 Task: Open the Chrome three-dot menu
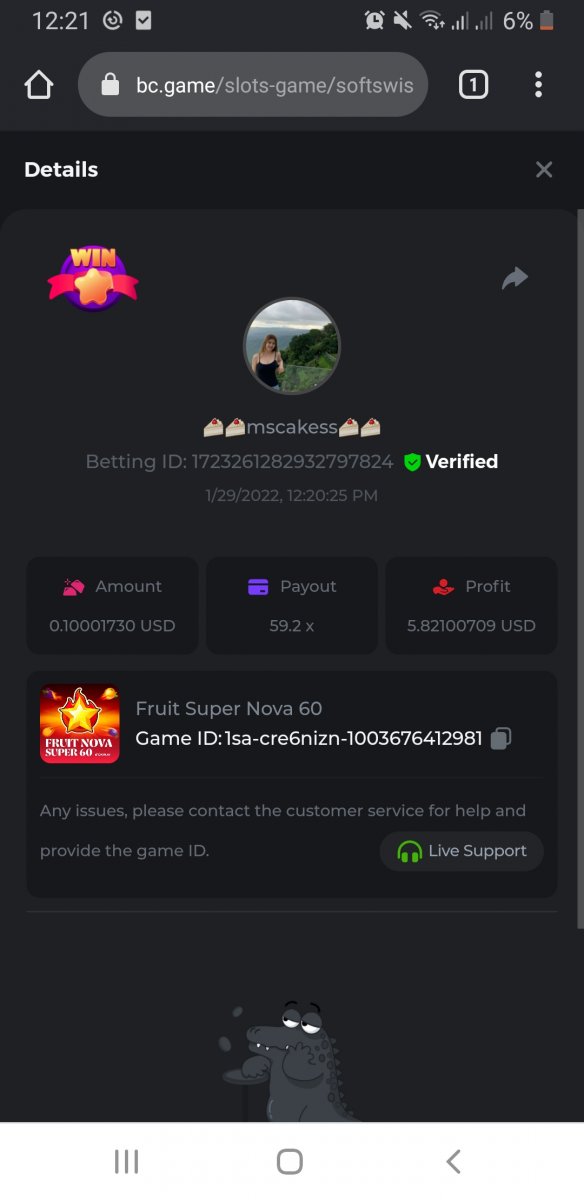tap(538, 85)
